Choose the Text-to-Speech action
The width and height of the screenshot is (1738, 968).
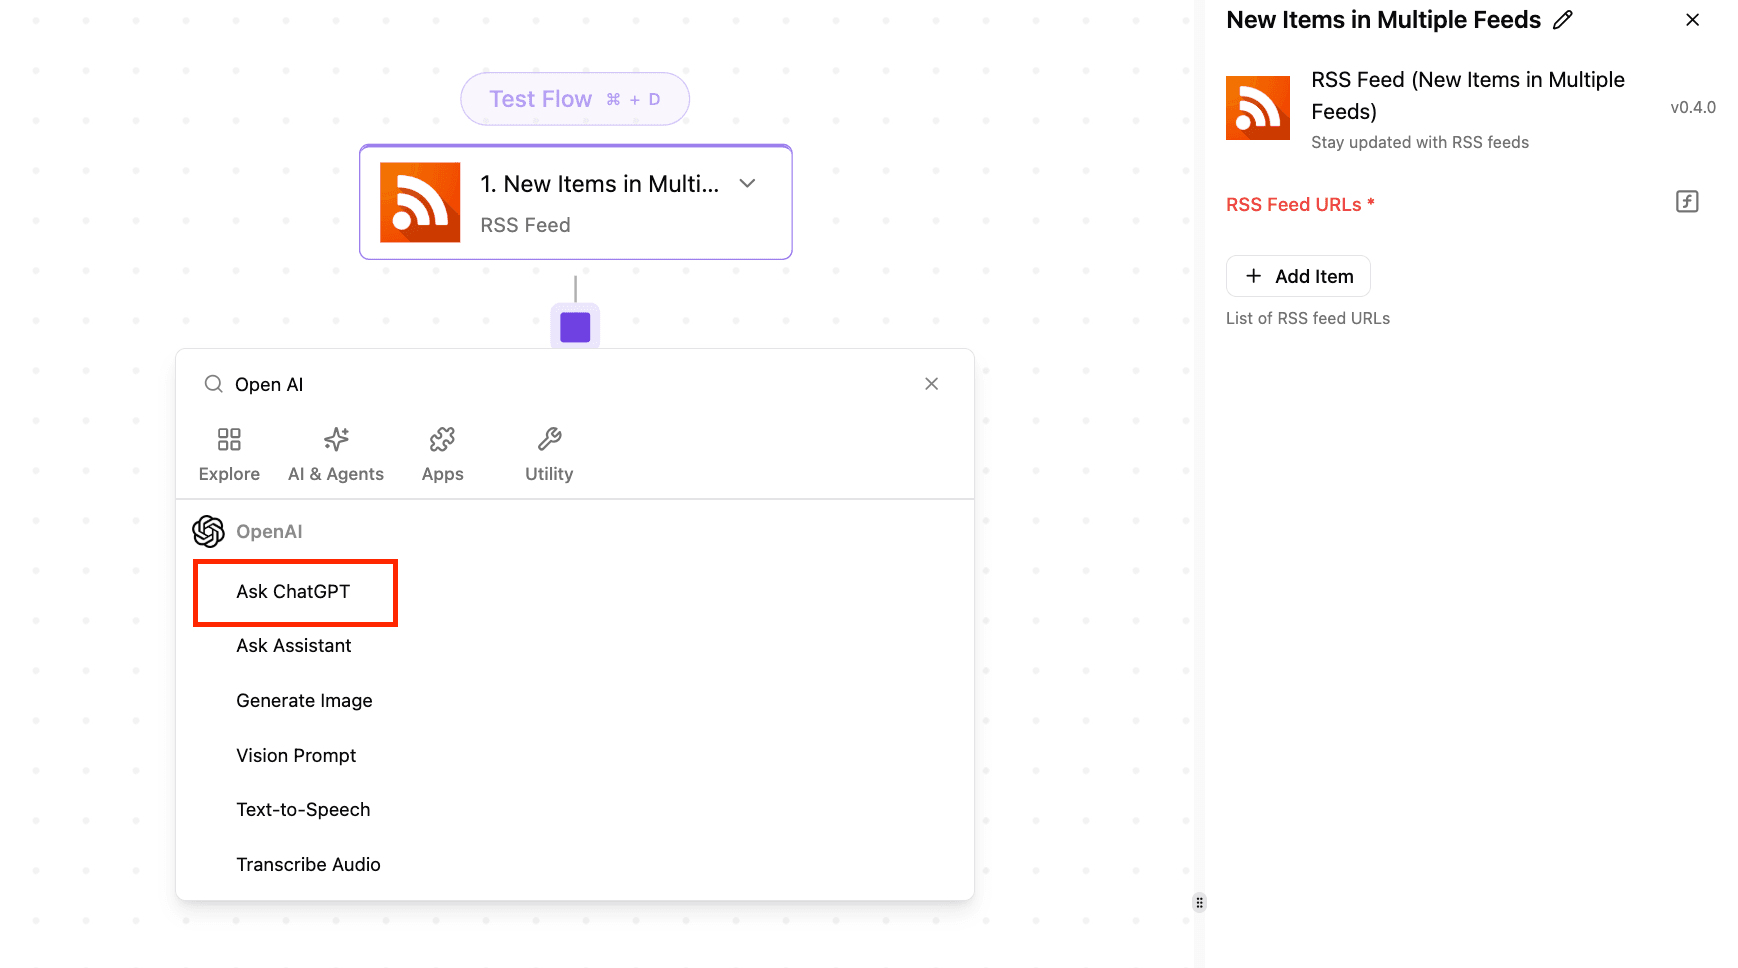click(303, 810)
